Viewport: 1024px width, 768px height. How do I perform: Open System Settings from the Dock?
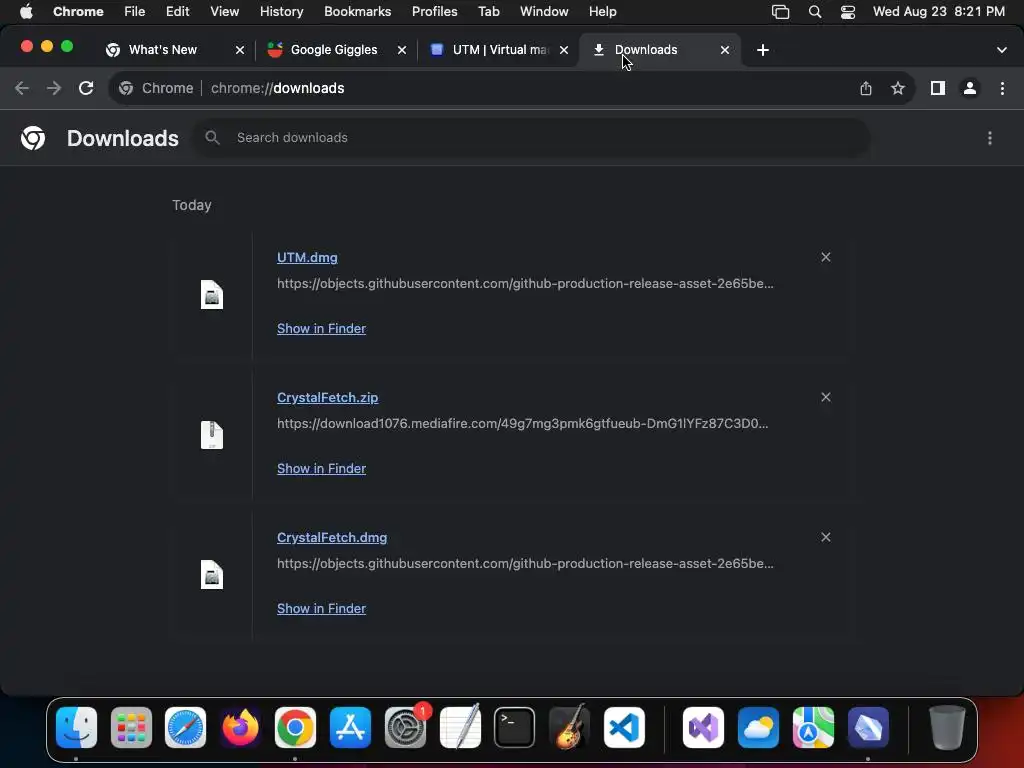pos(406,727)
